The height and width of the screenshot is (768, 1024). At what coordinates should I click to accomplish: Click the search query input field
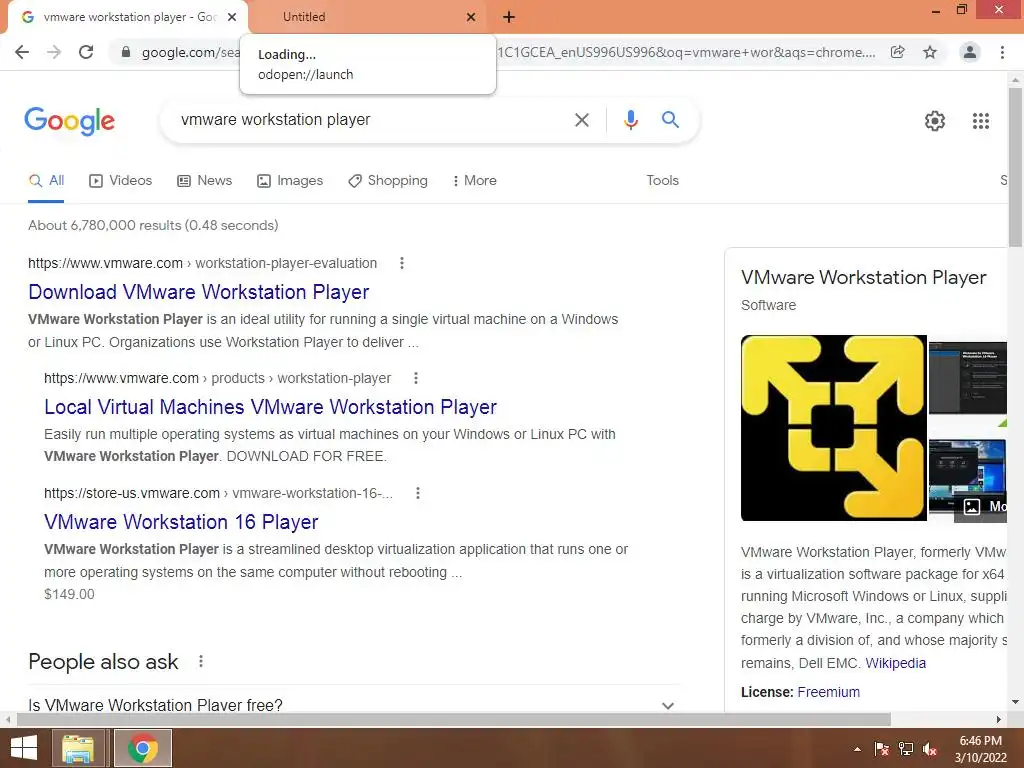(x=372, y=120)
